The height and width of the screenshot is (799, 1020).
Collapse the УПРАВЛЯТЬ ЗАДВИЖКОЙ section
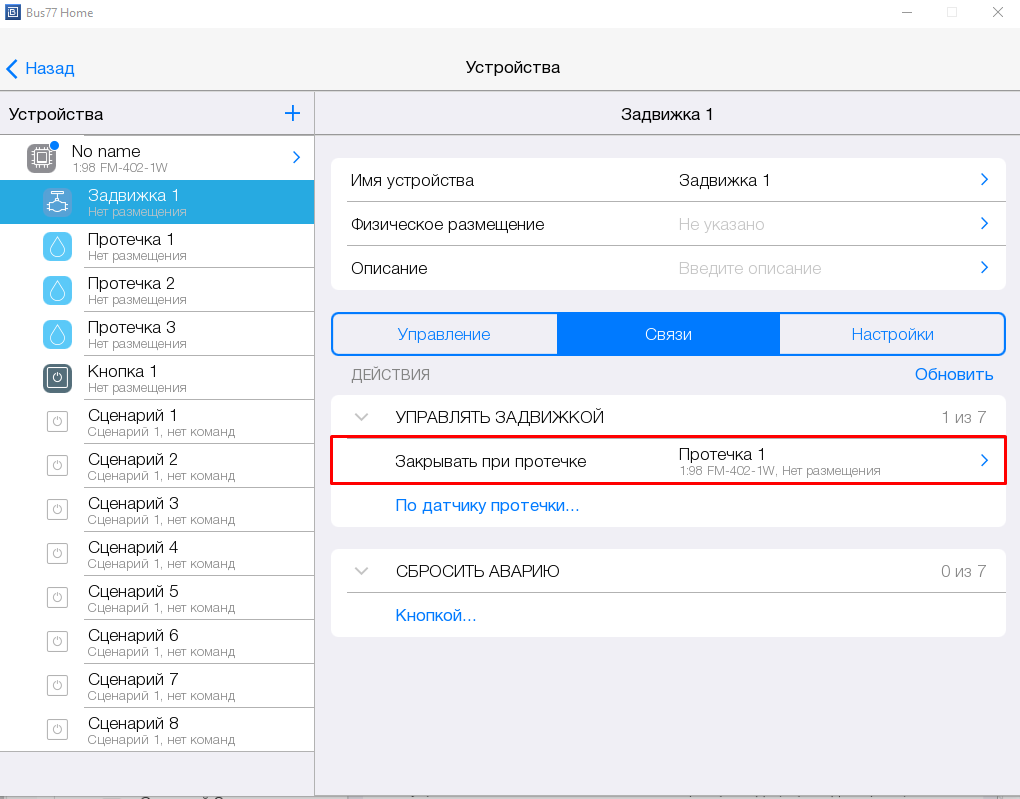pos(362,417)
